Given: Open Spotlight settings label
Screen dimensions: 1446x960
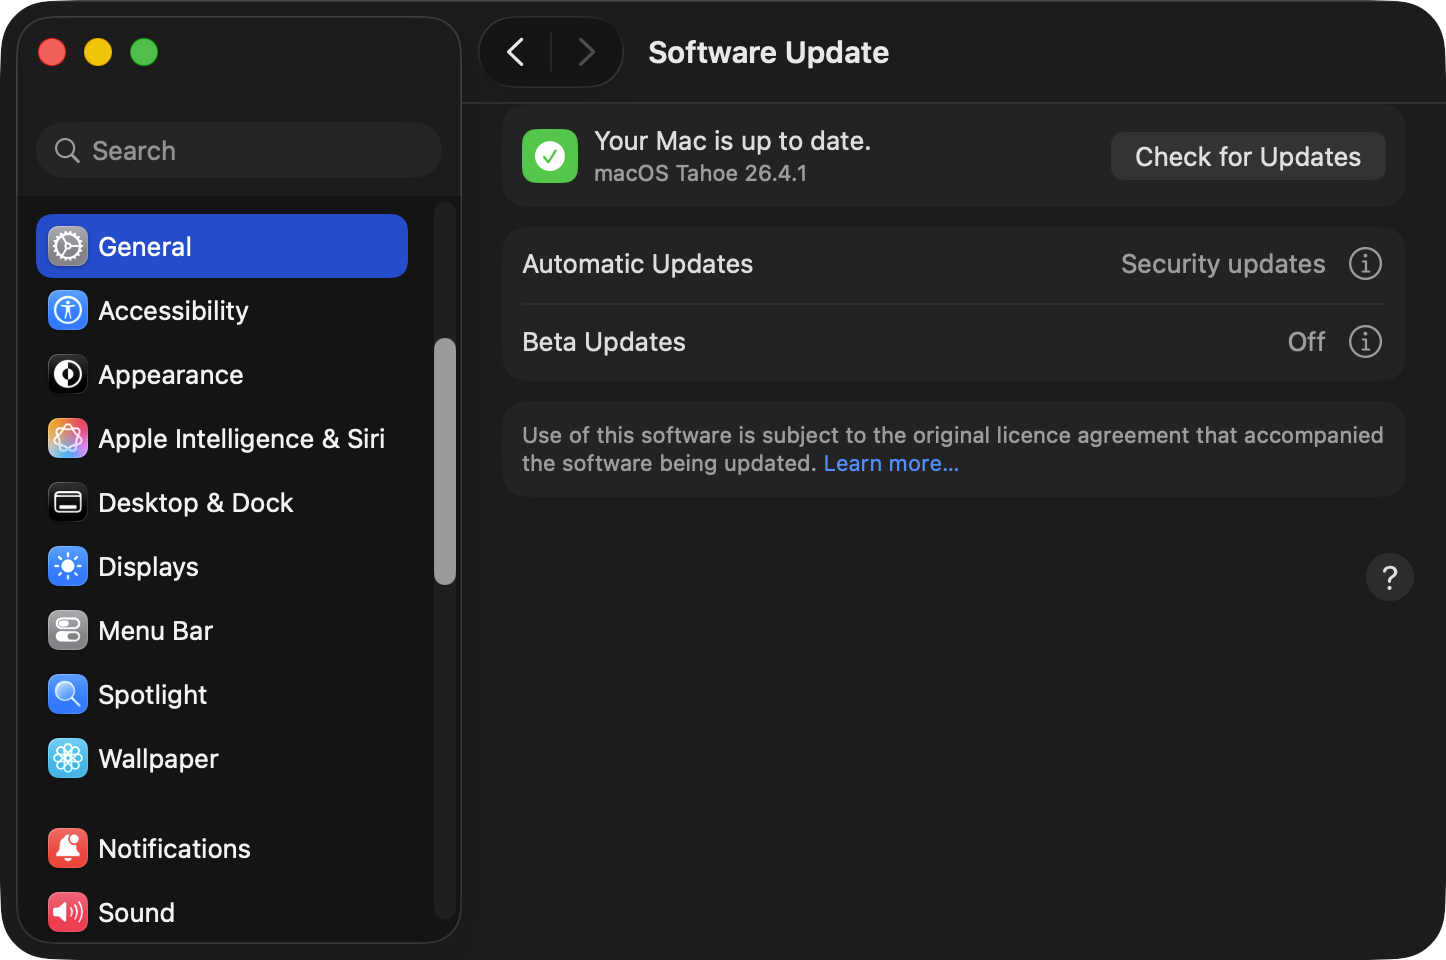Looking at the screenshot, I should [153, 695].
